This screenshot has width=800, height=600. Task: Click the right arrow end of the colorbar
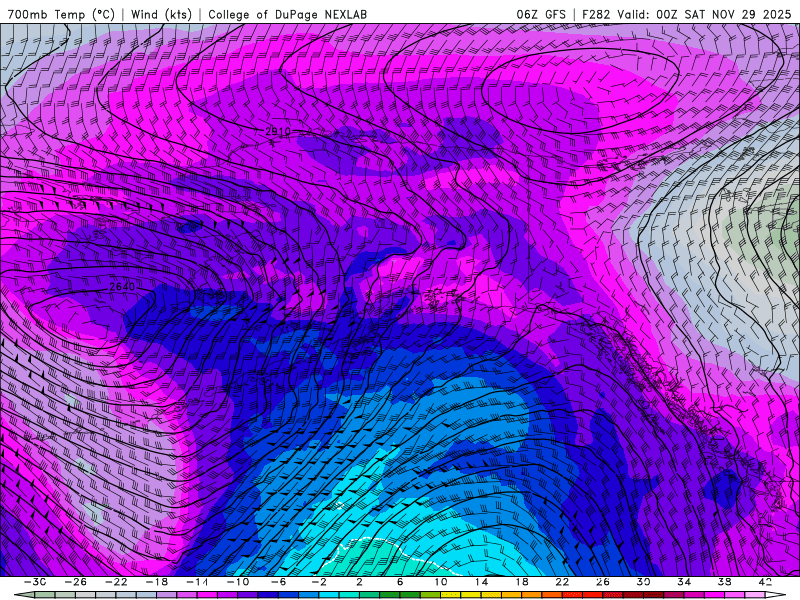(x=776, y=595)
